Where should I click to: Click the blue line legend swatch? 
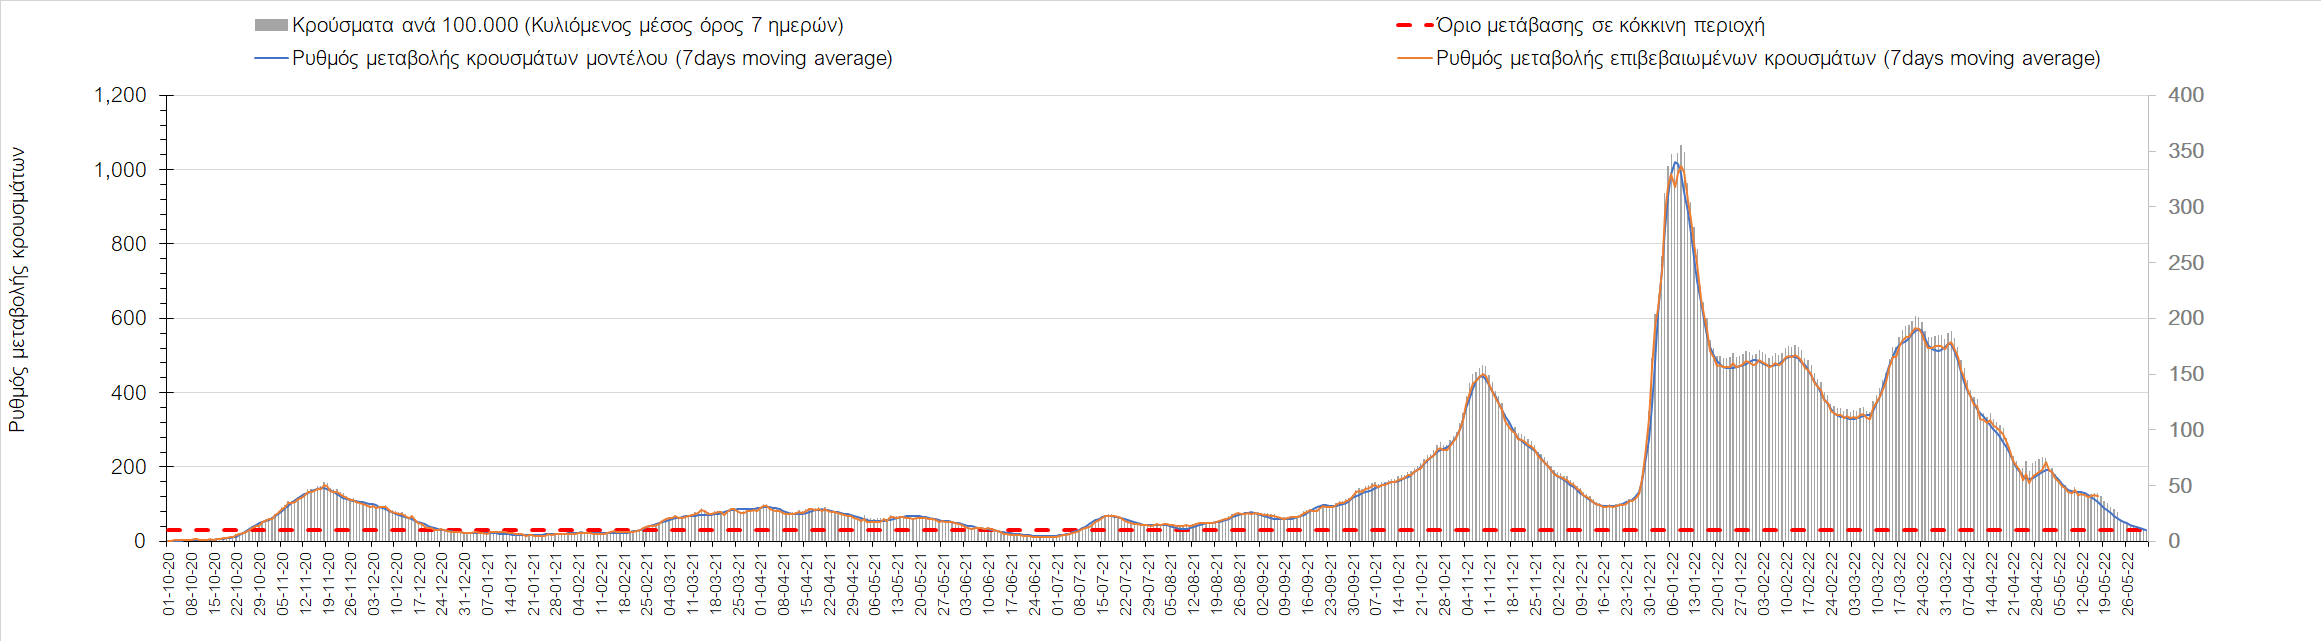coord(271,58)
